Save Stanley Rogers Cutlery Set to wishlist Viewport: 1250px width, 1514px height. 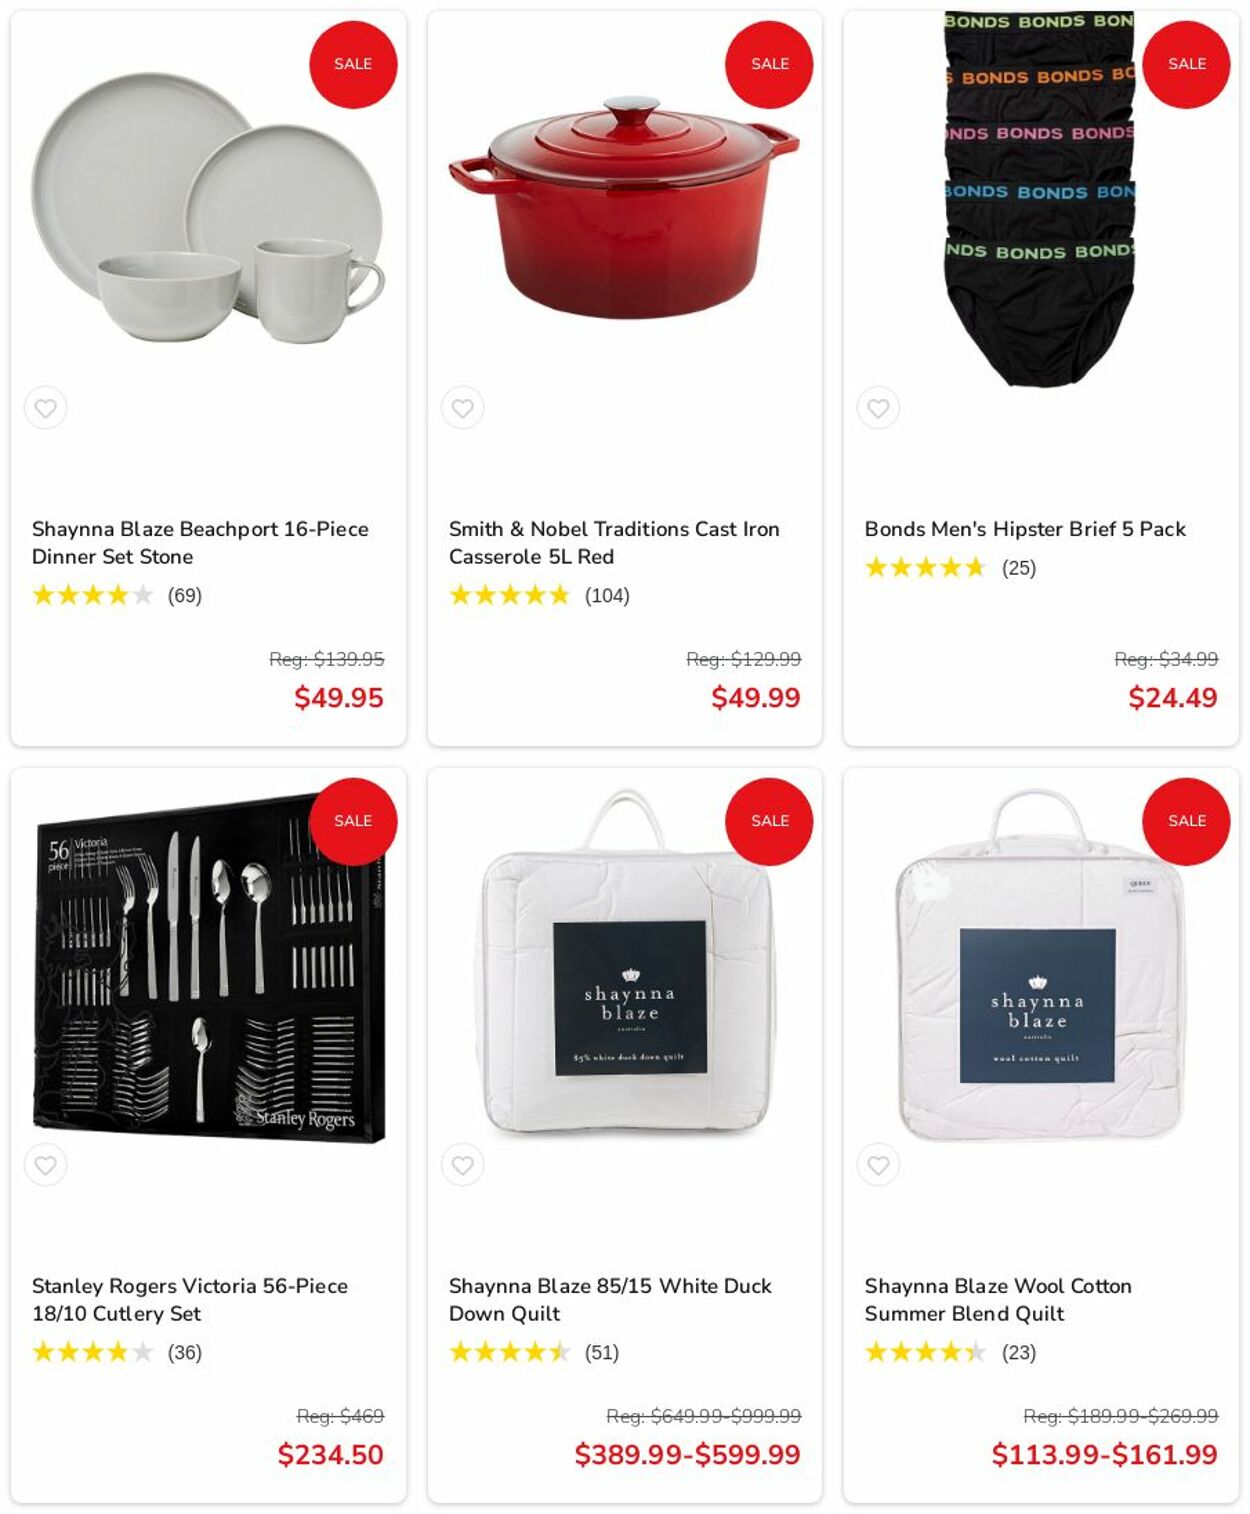pos(45,1165)
